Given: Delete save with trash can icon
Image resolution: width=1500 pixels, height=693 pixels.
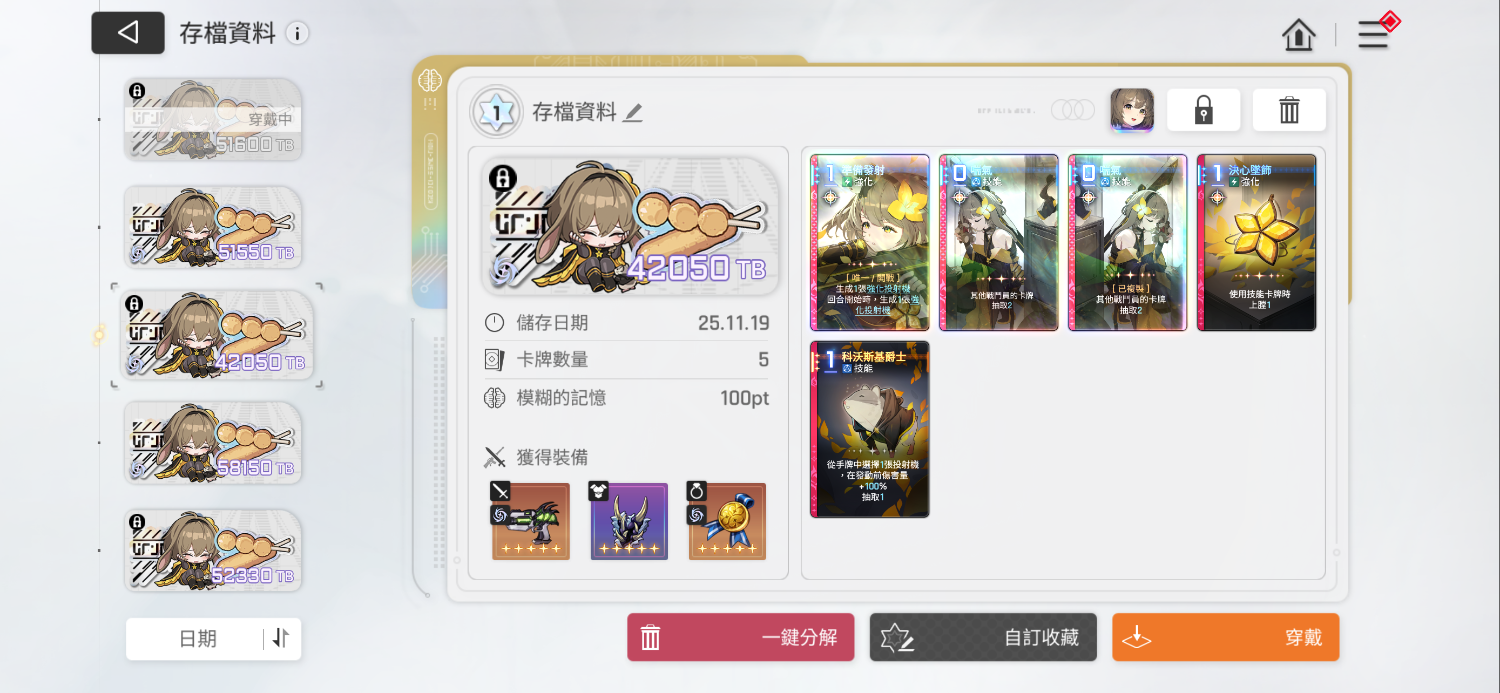Looking at the screenshot, I should 1289,110.
